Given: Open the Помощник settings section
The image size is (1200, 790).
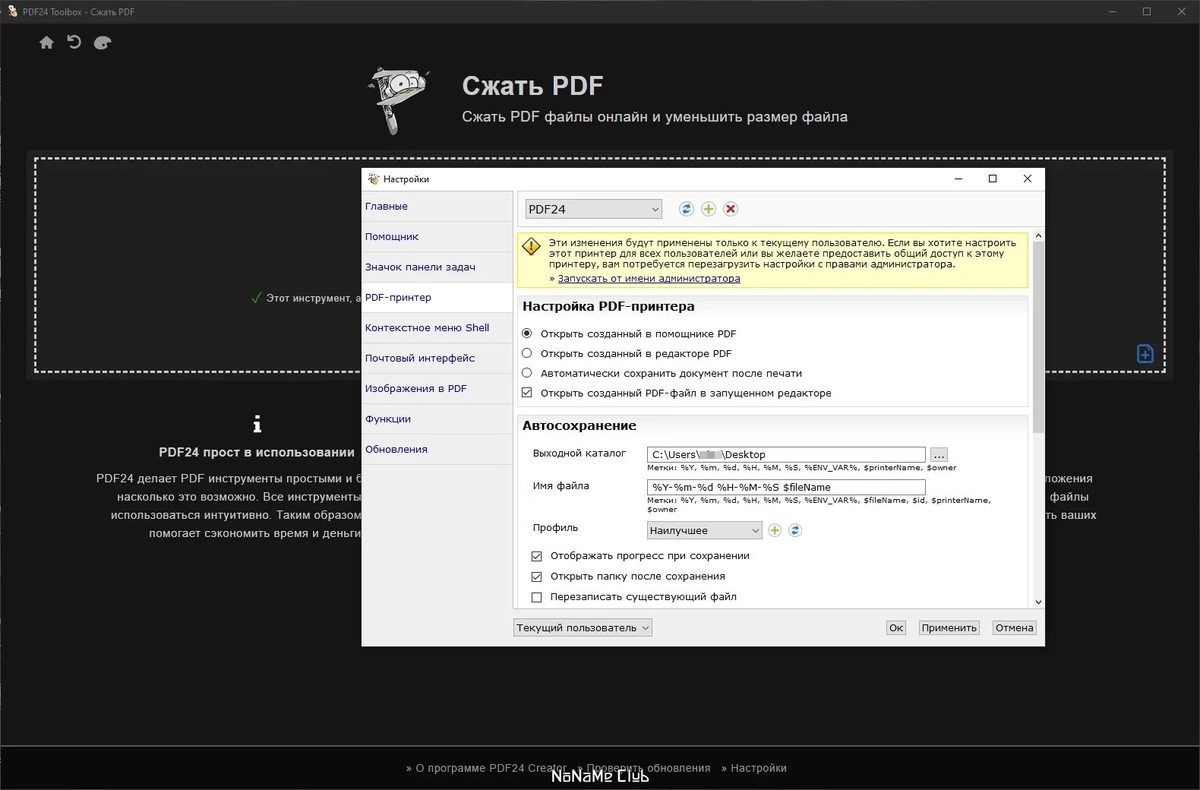Looking at the screenshot, I should tap(437, 237).
